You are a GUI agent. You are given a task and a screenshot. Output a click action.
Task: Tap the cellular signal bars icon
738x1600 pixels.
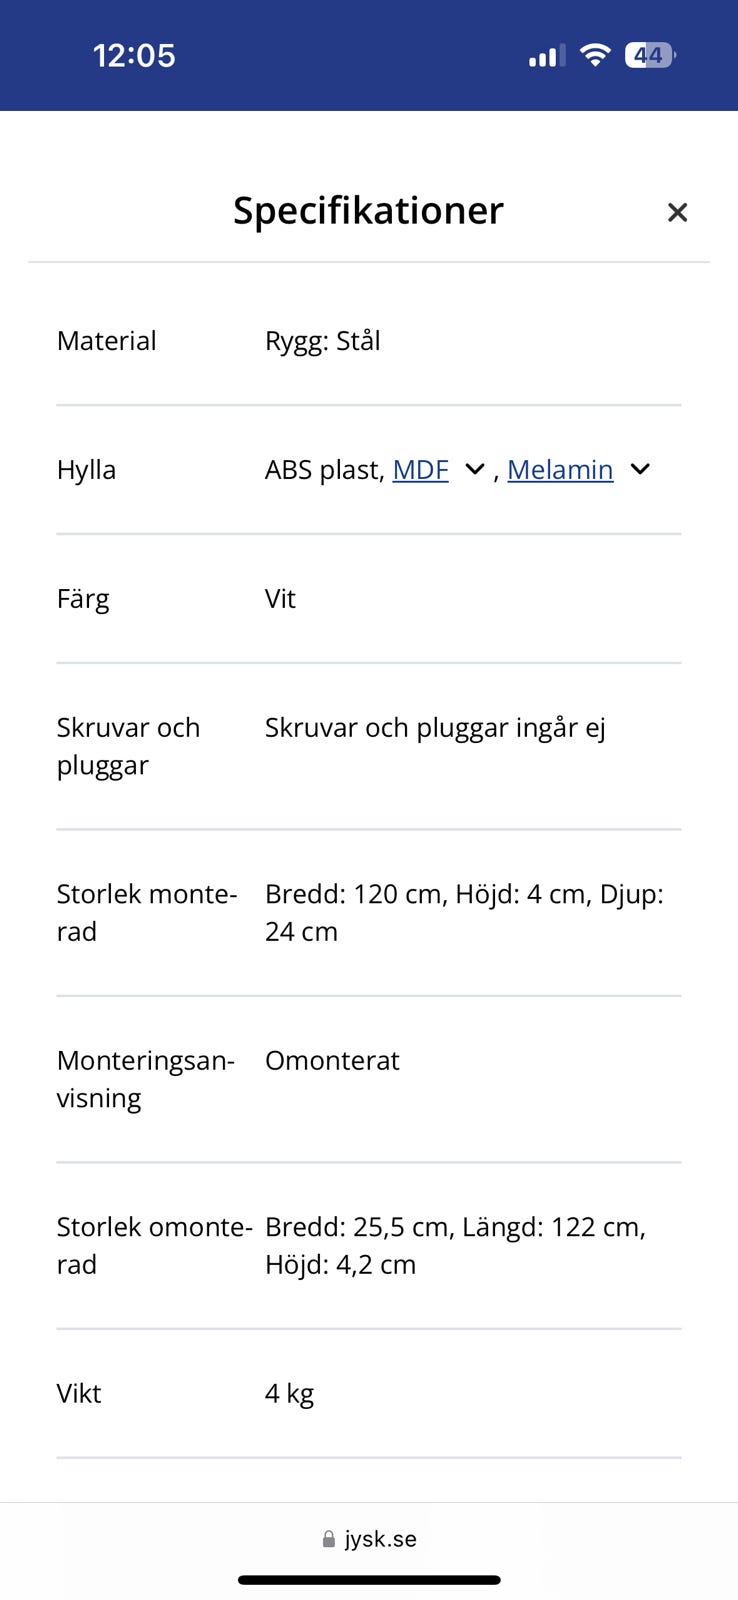coord(546,57)
